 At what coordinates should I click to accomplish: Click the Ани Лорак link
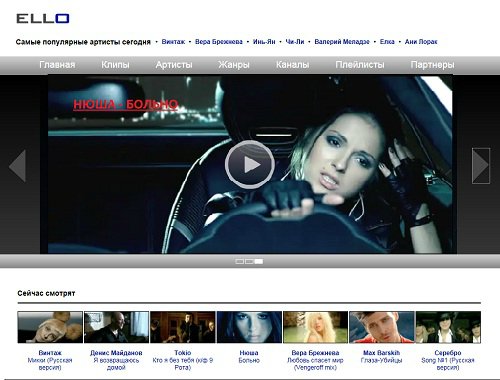[x=421, y=42]
